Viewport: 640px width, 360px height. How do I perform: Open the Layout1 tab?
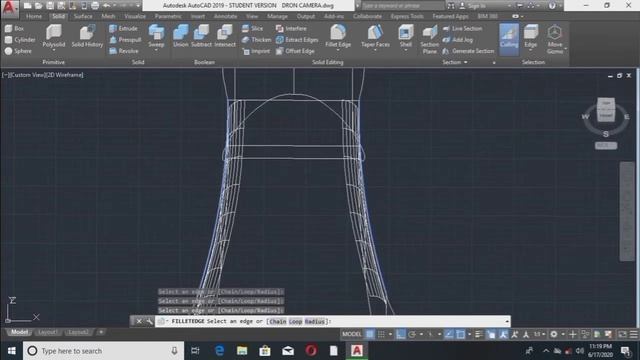(47, 332)
